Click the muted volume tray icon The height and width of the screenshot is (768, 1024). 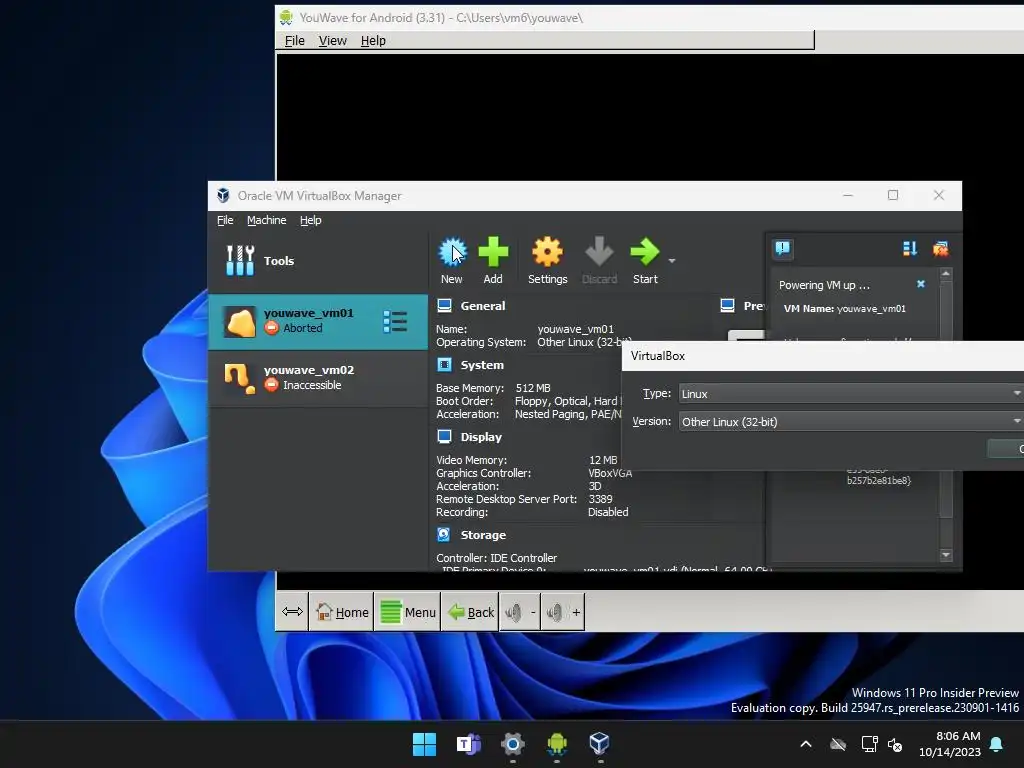click(x=895, y=744)
